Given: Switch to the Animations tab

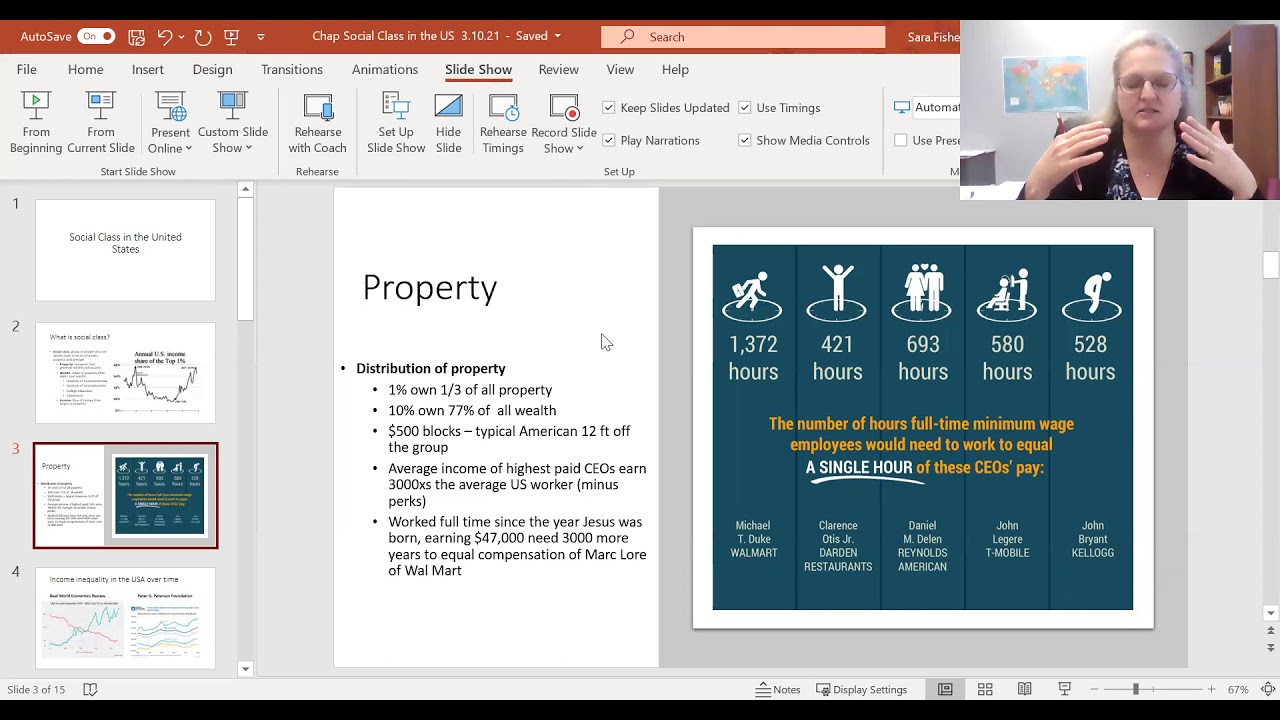Looking at the screenshot, I should pos(385,69).
